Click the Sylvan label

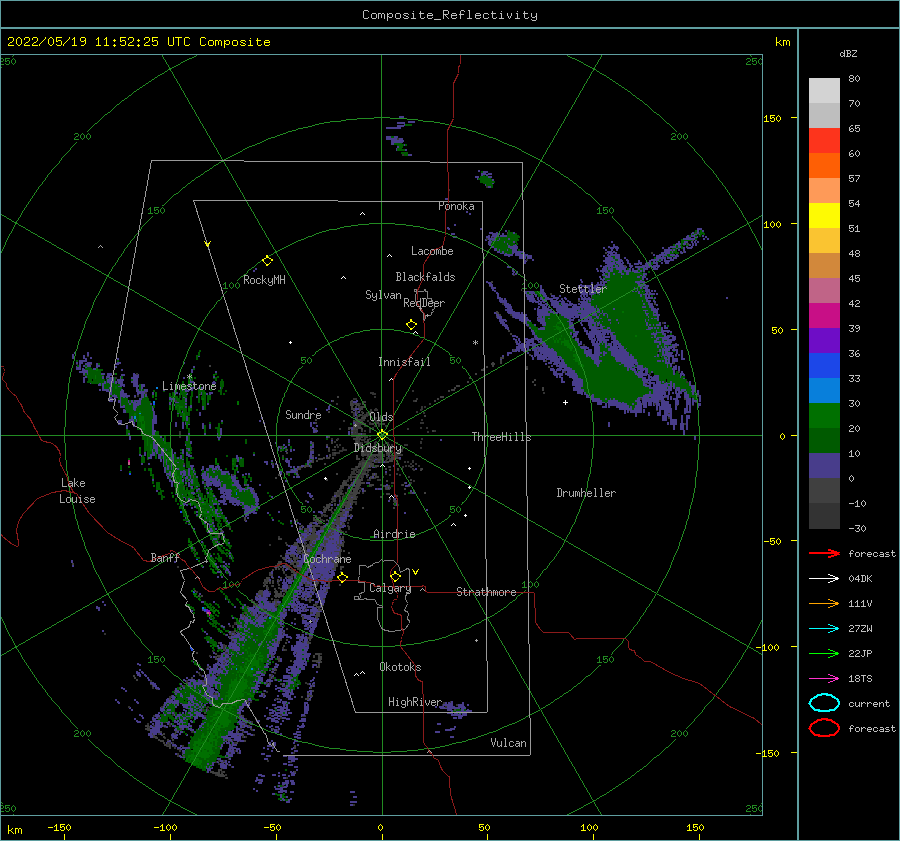(x=383, y=296)
